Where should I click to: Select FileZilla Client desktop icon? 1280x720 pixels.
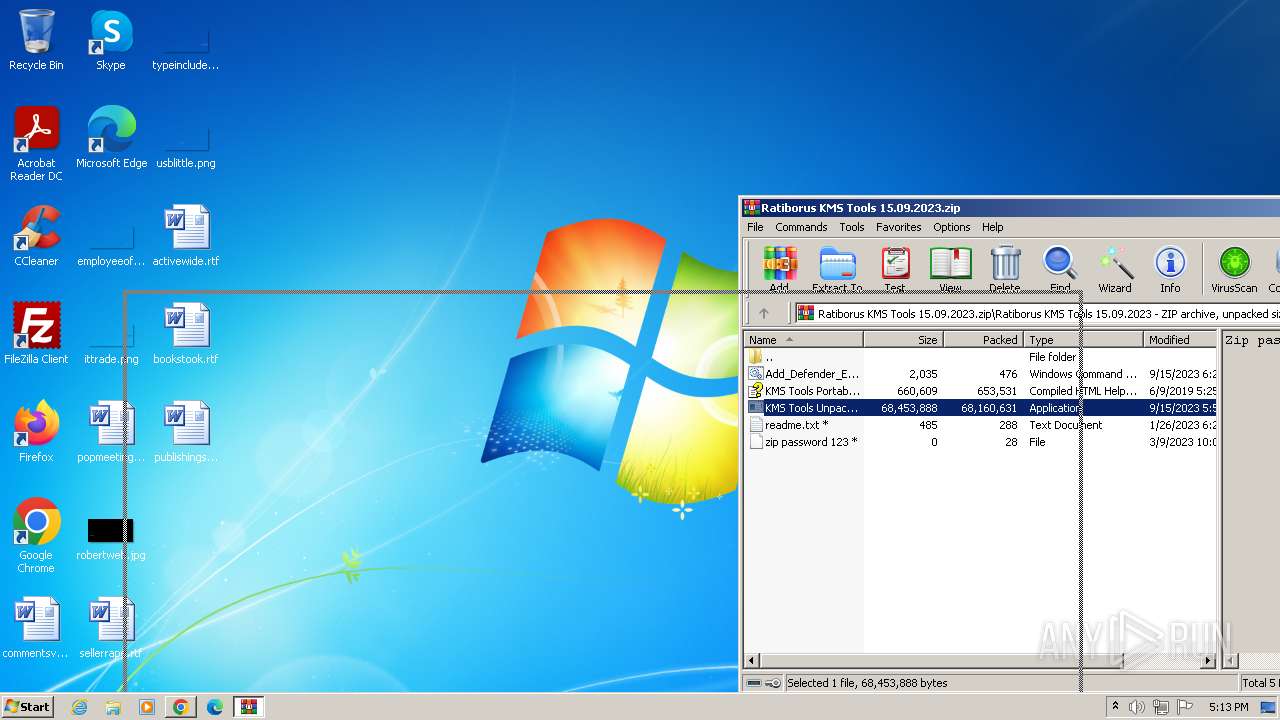coord(36,334)
